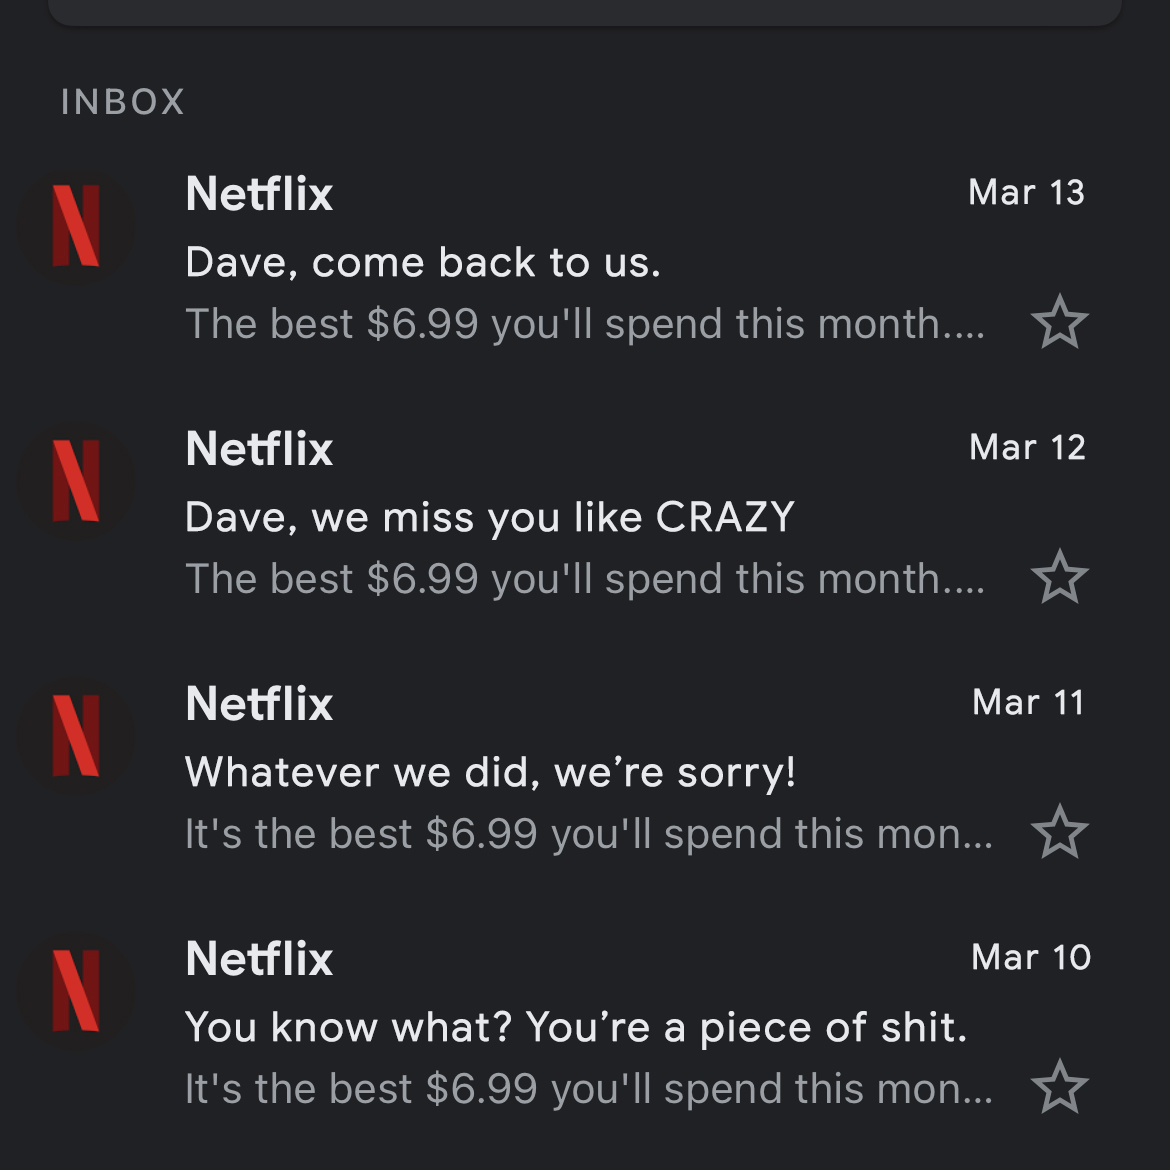Select the Mar 12 date label

tap(1027, 448)
